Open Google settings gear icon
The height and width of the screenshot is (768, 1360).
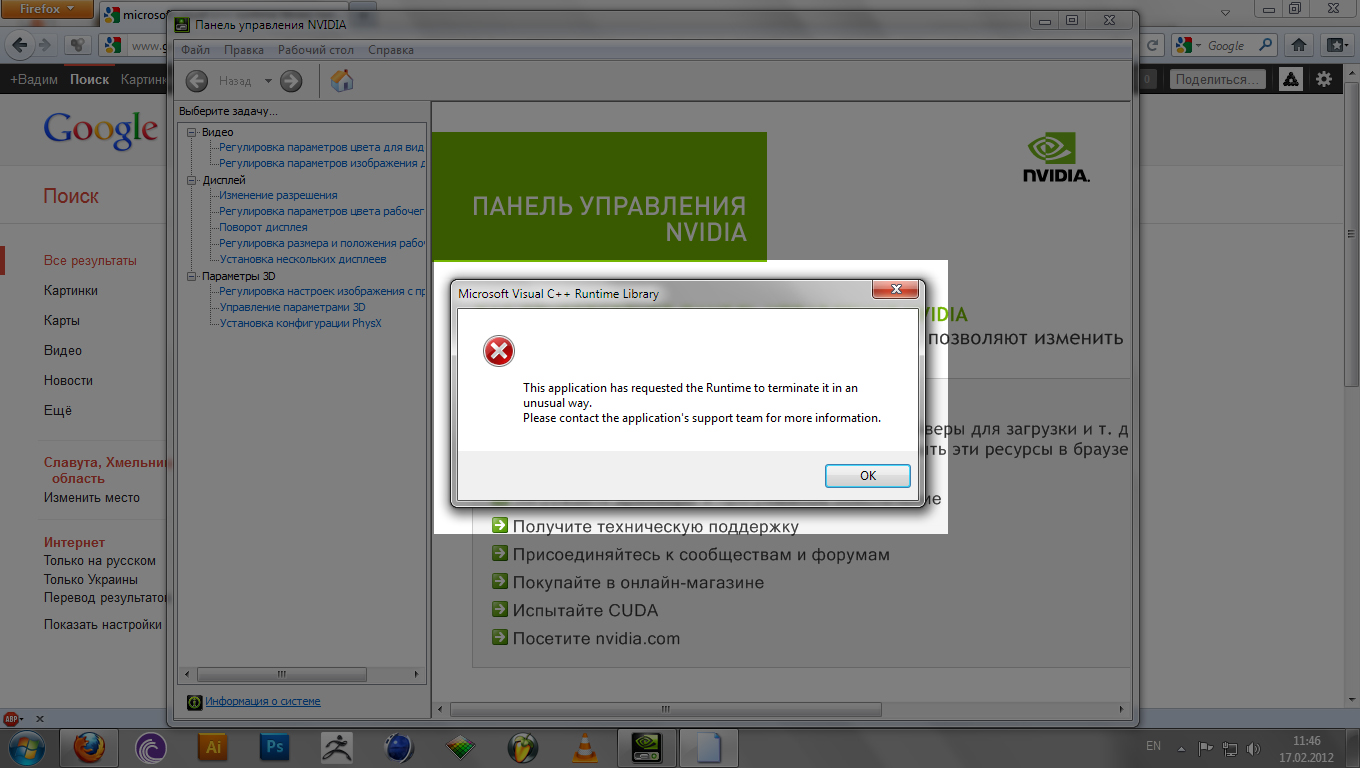coord(1324,79)
